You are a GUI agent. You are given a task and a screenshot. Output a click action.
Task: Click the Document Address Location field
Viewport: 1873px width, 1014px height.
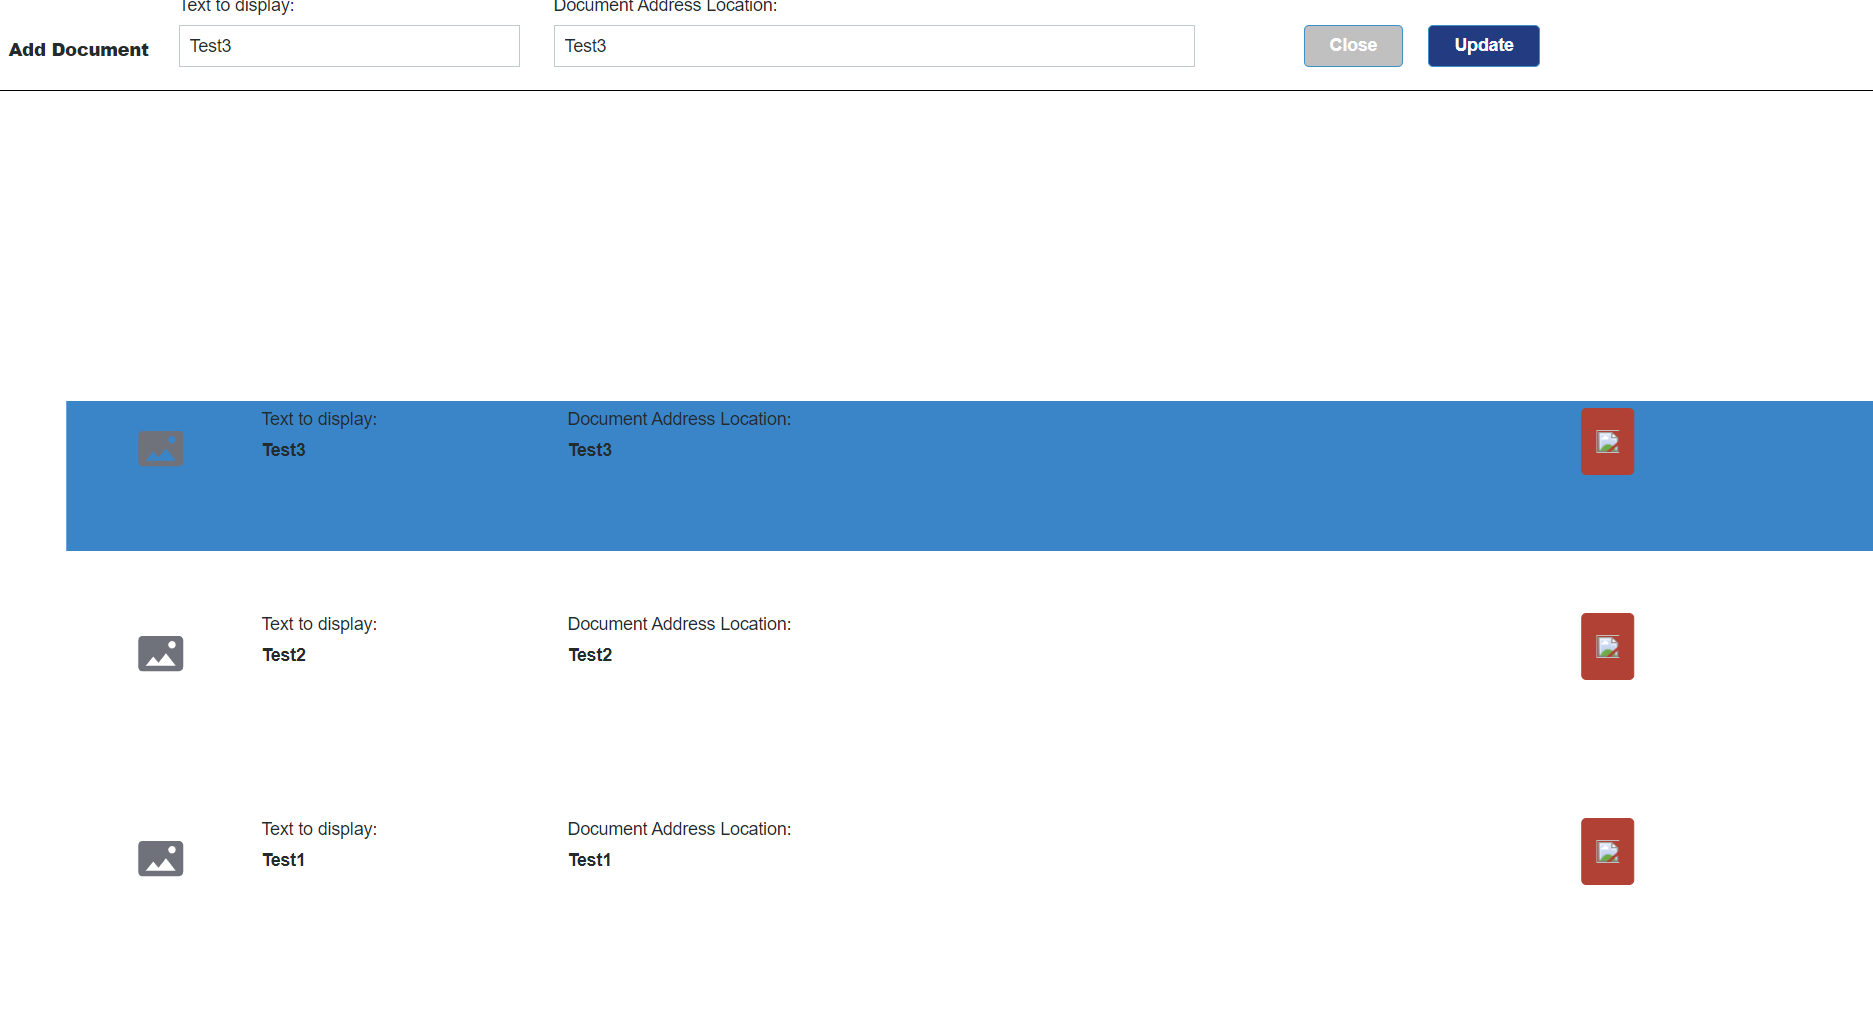[x=873, y=45]
